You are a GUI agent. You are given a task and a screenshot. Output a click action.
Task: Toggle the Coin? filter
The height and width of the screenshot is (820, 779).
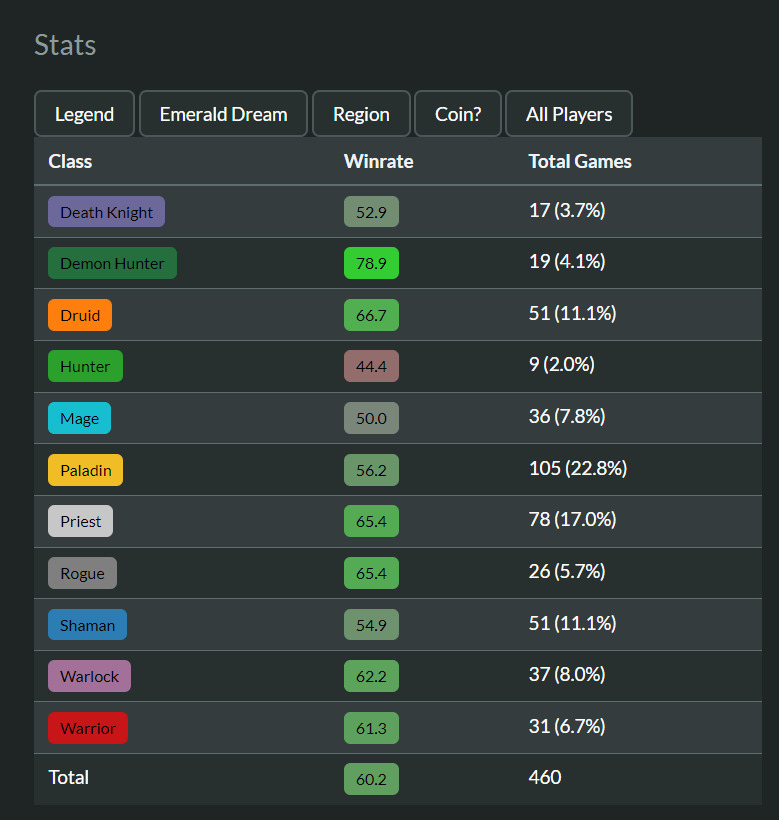coord(458,114)
